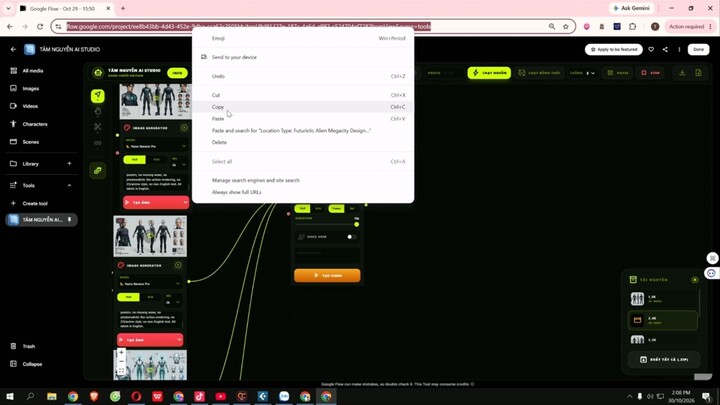720x405 pixels.
Task: Click the red Stop button
Action: [650, 73]
